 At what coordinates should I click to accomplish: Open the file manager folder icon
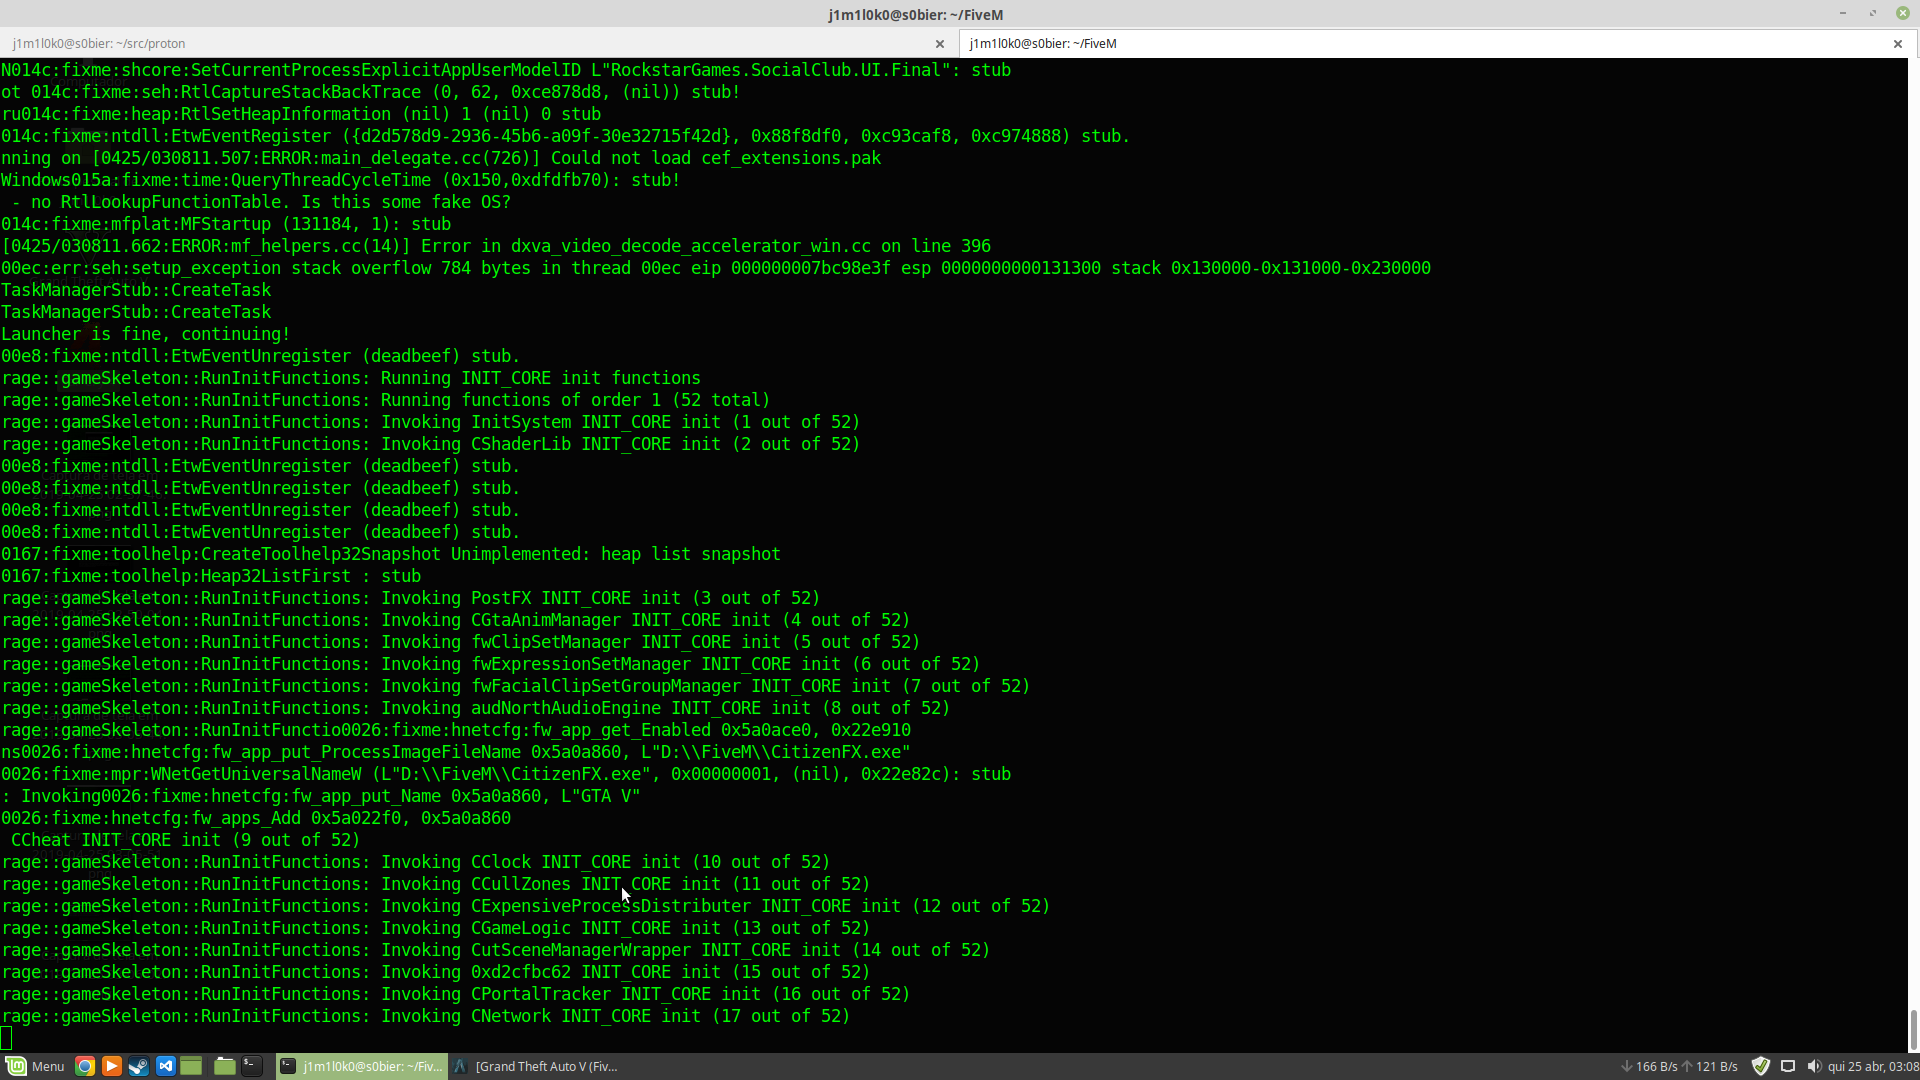pos(225,1066)
